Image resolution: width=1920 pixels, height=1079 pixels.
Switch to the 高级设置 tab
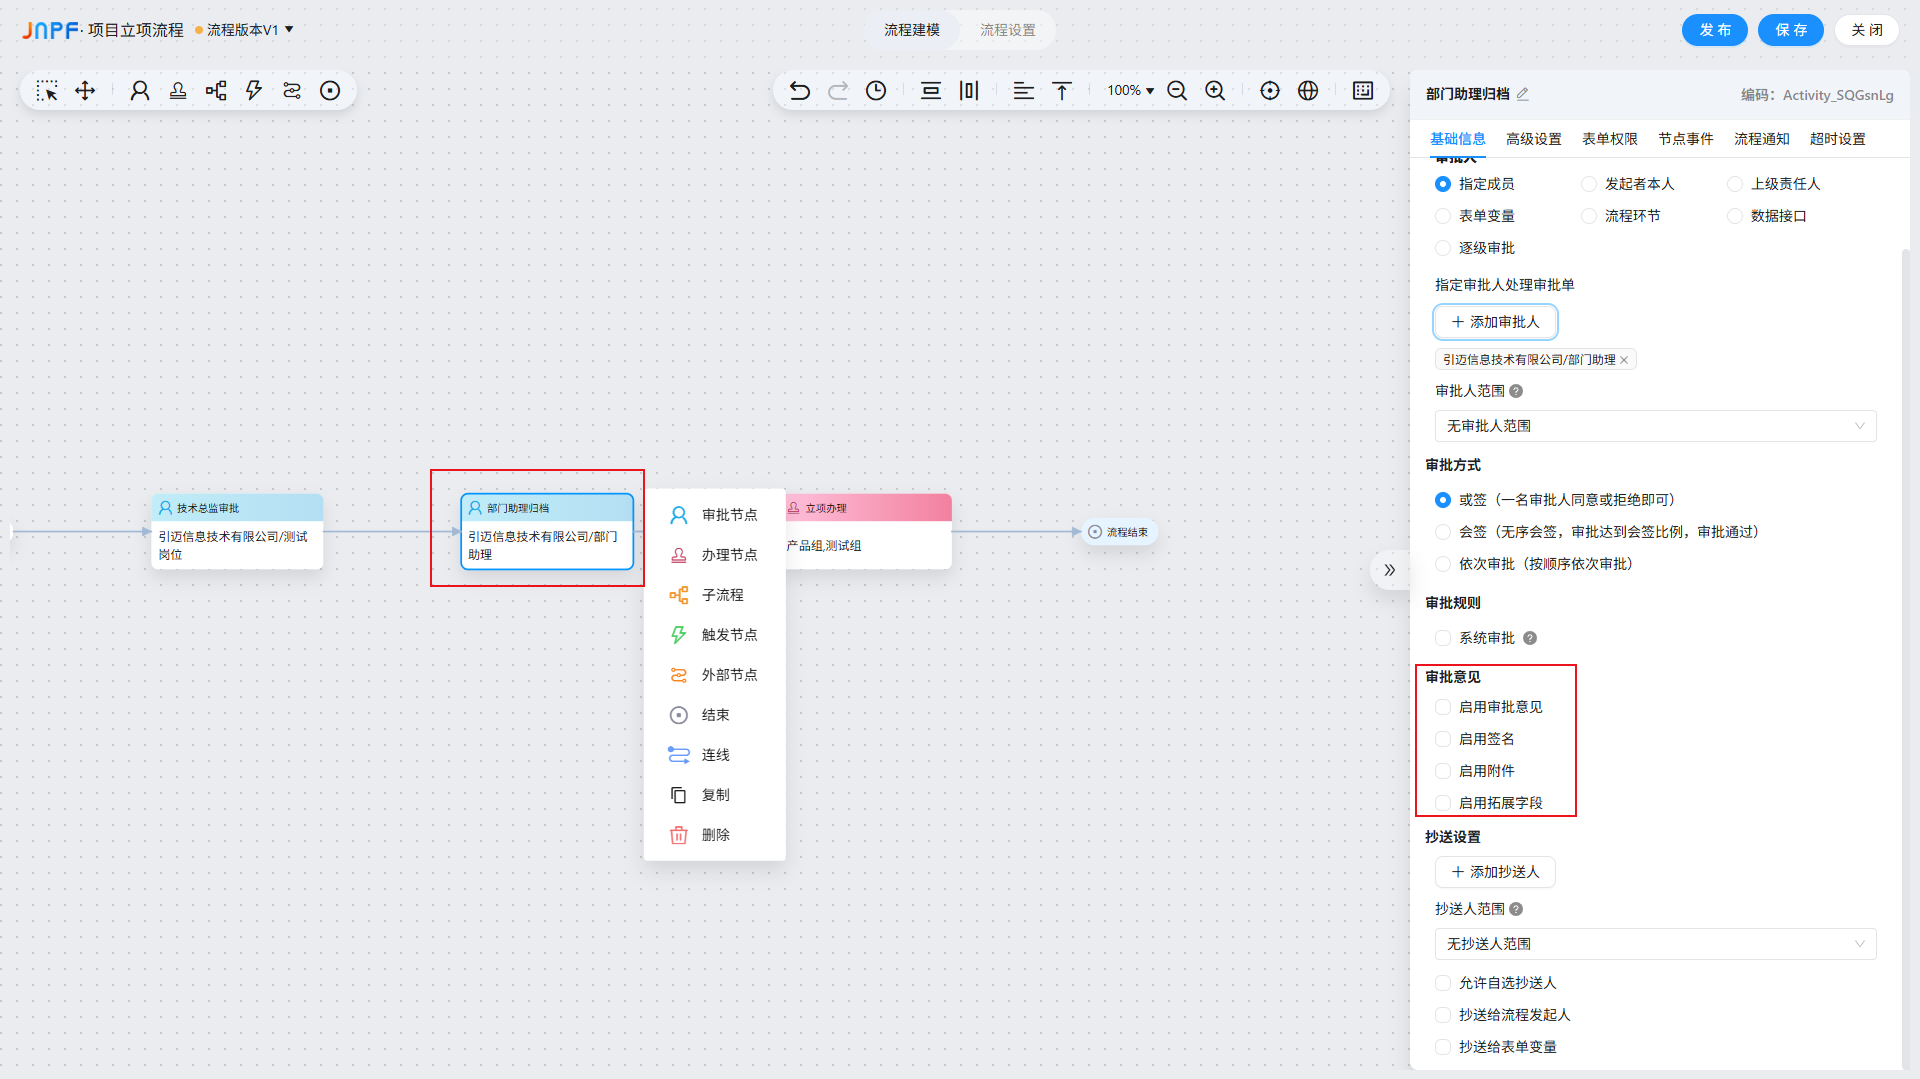(x=1533, y=139)
